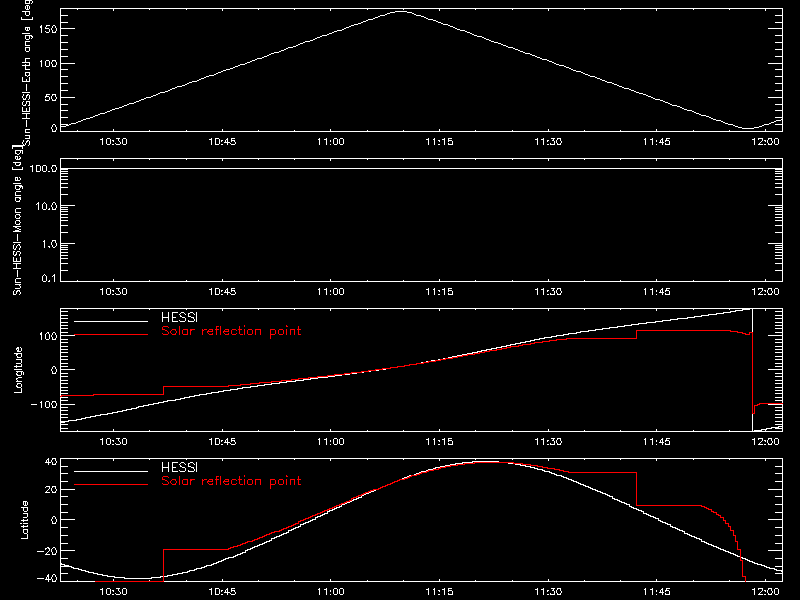The height and width of the screenshot is (600, 800).
Task: Click 11:15 label under Latitude plot
Action: point(439,592)
